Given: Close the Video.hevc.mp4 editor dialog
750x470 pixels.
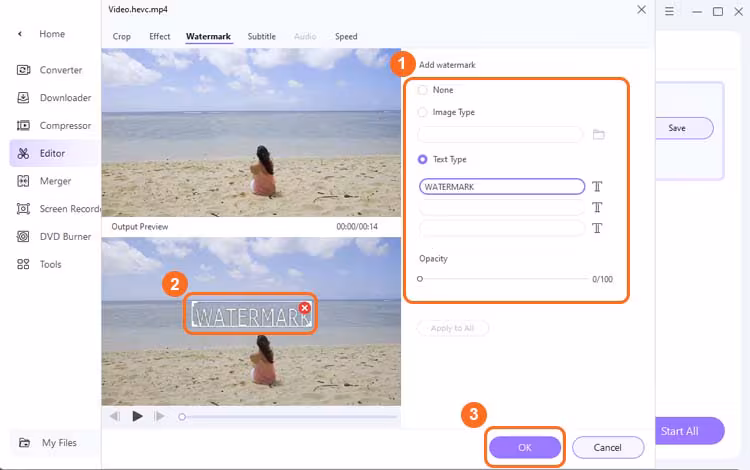Looking at the screenshot, I should (641, 10).
